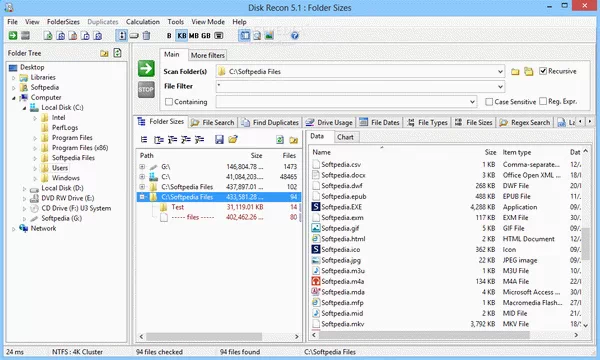This screenshot has width=600, height=360.
Task: Click the large STOP button
Action: (x=146, y=90)
